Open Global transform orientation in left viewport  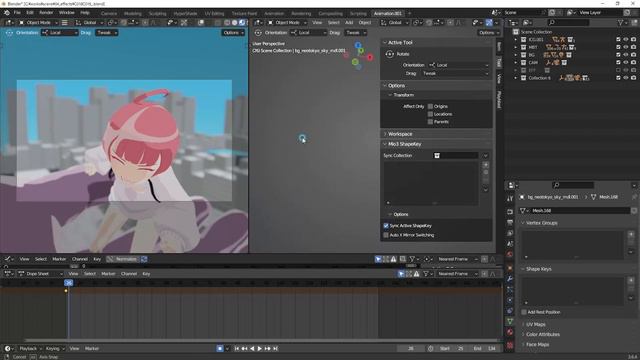click(89, 22)
